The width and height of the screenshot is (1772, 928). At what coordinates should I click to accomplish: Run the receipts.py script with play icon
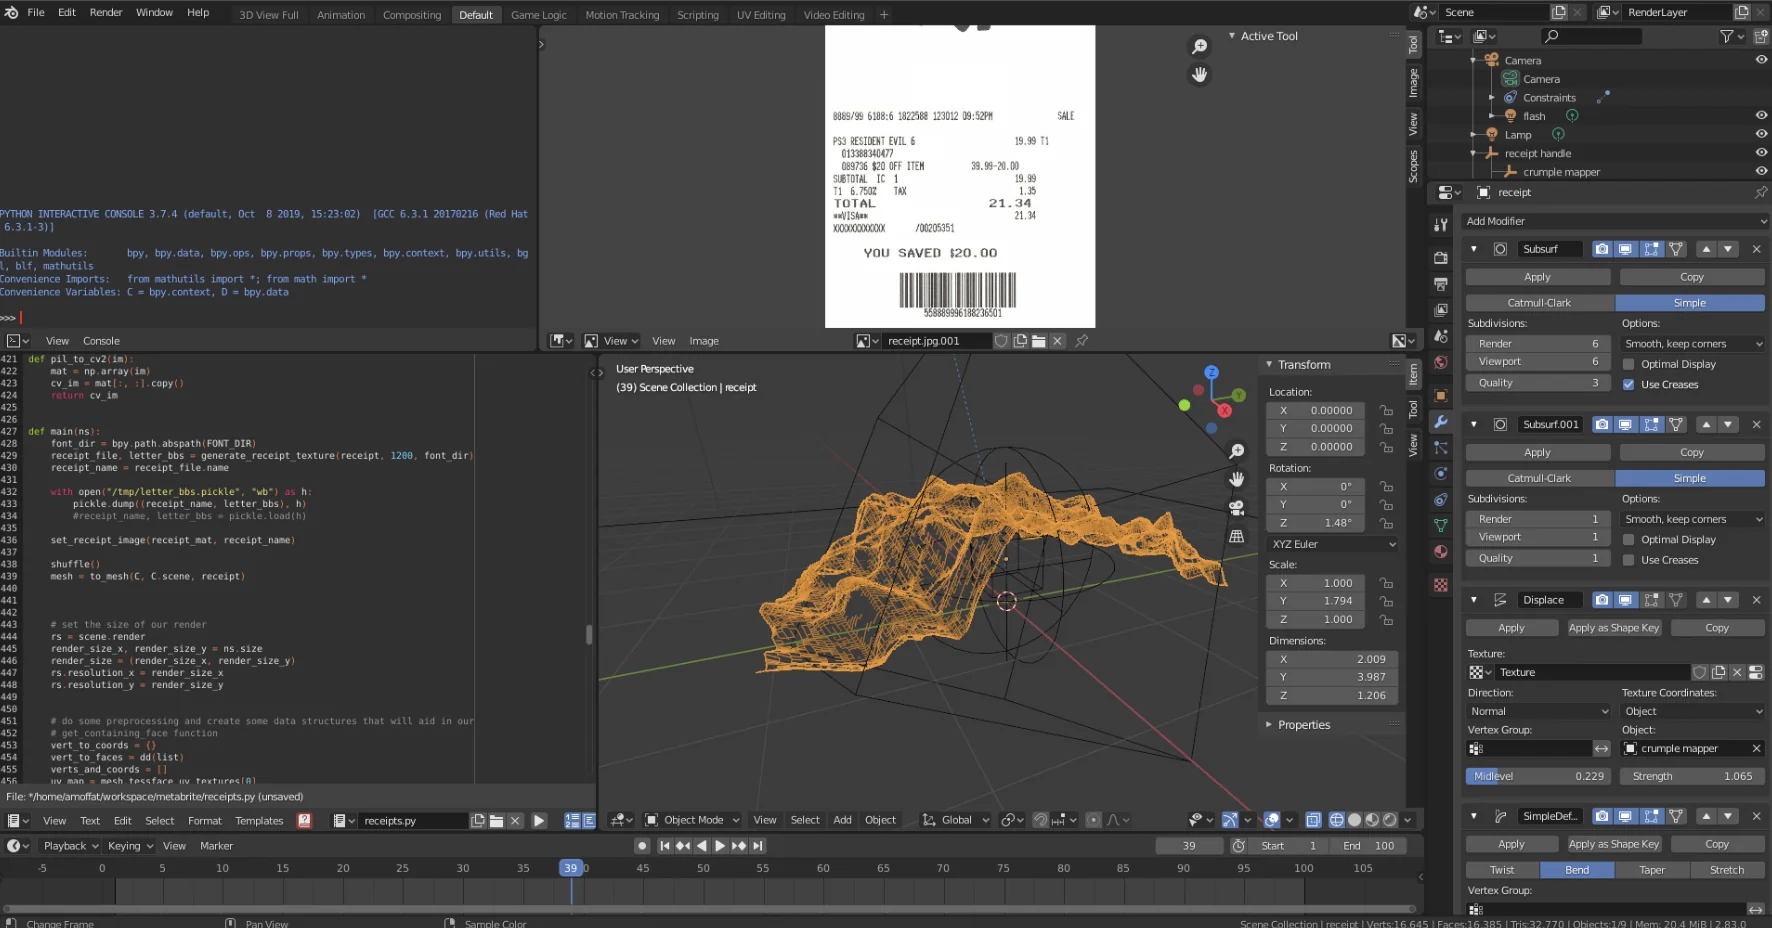tap(539, 821)
